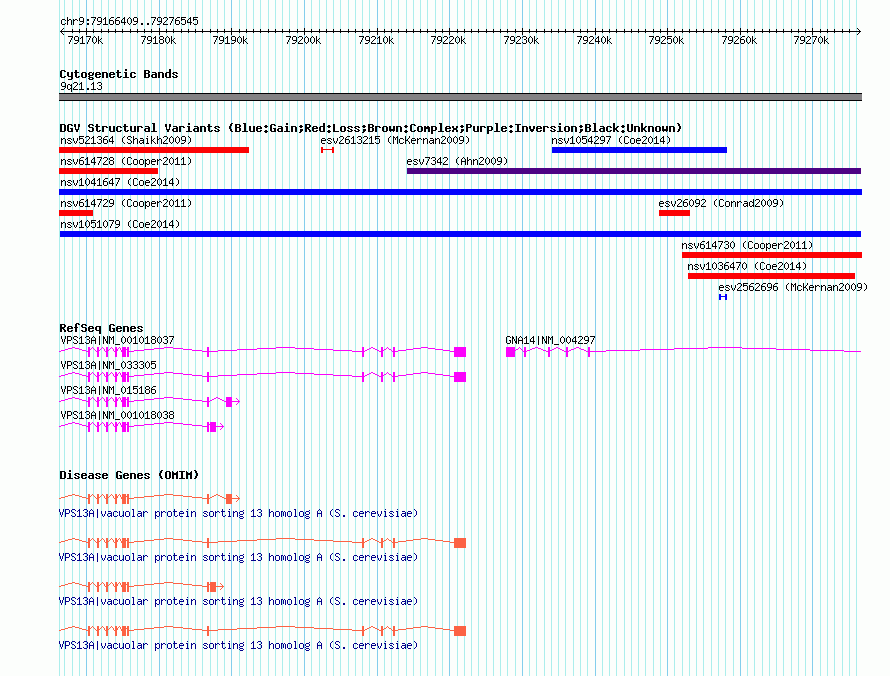Click the 79230k ruler tick label
This screenshot has height=676, width=890.
click(x=521, y=40)
